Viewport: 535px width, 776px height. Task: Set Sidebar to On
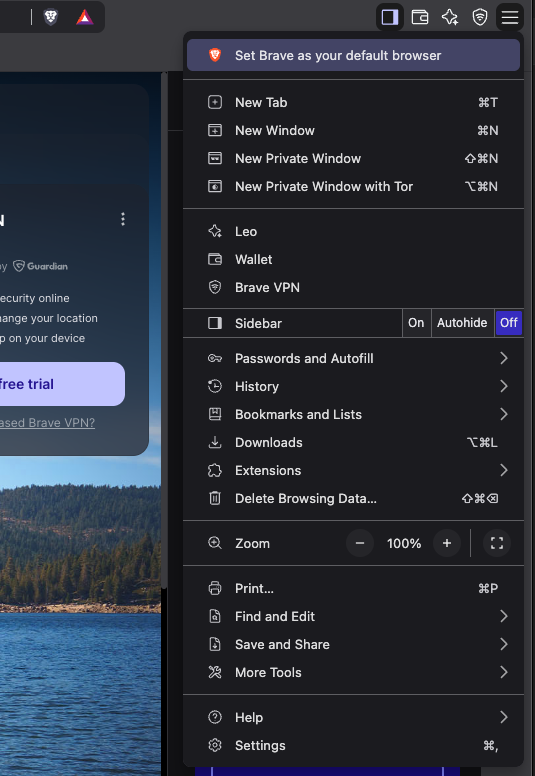tap(416, 323)
